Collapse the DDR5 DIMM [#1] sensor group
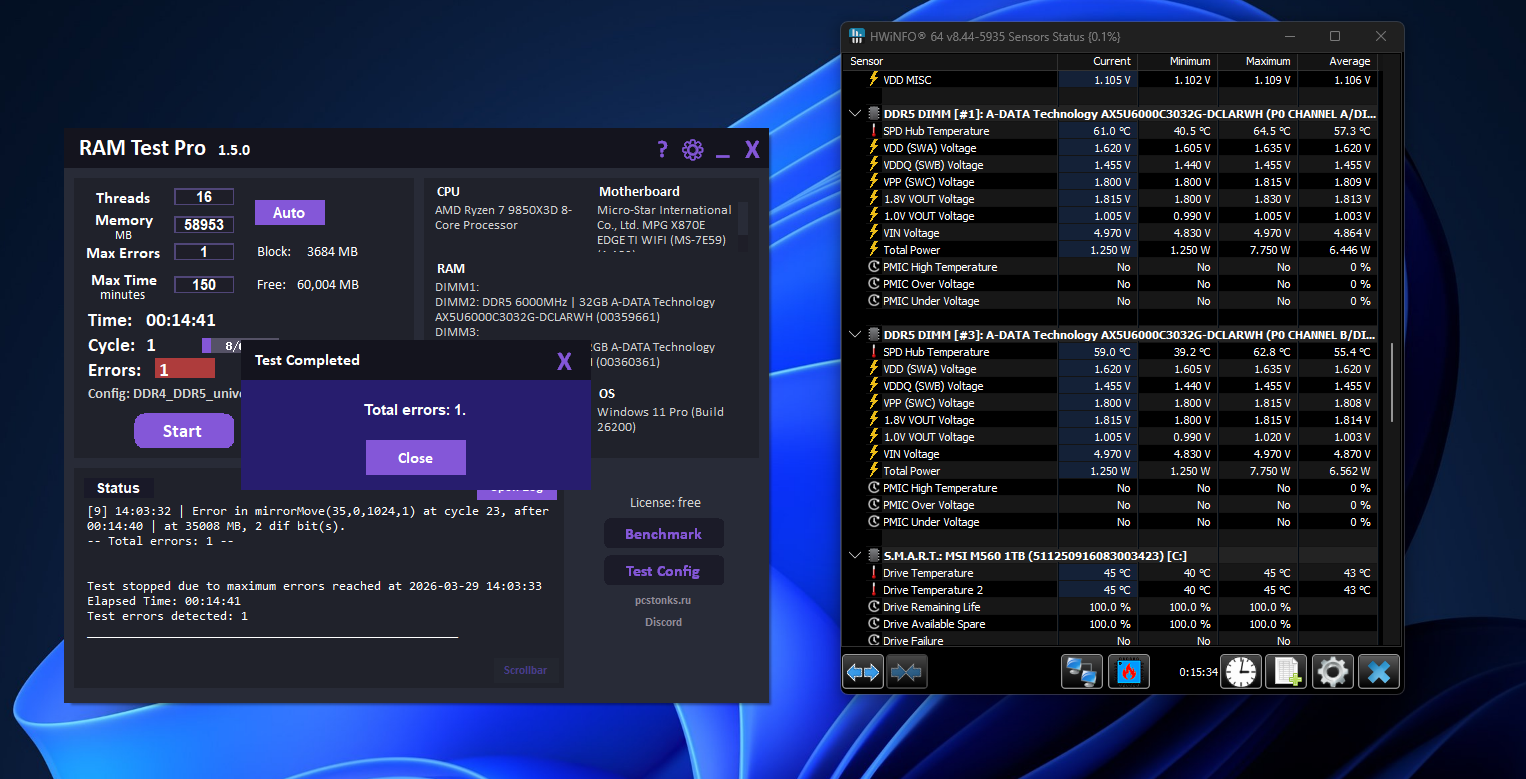Viewport: 1526px width, 779px height. click(x=855, y=114)
